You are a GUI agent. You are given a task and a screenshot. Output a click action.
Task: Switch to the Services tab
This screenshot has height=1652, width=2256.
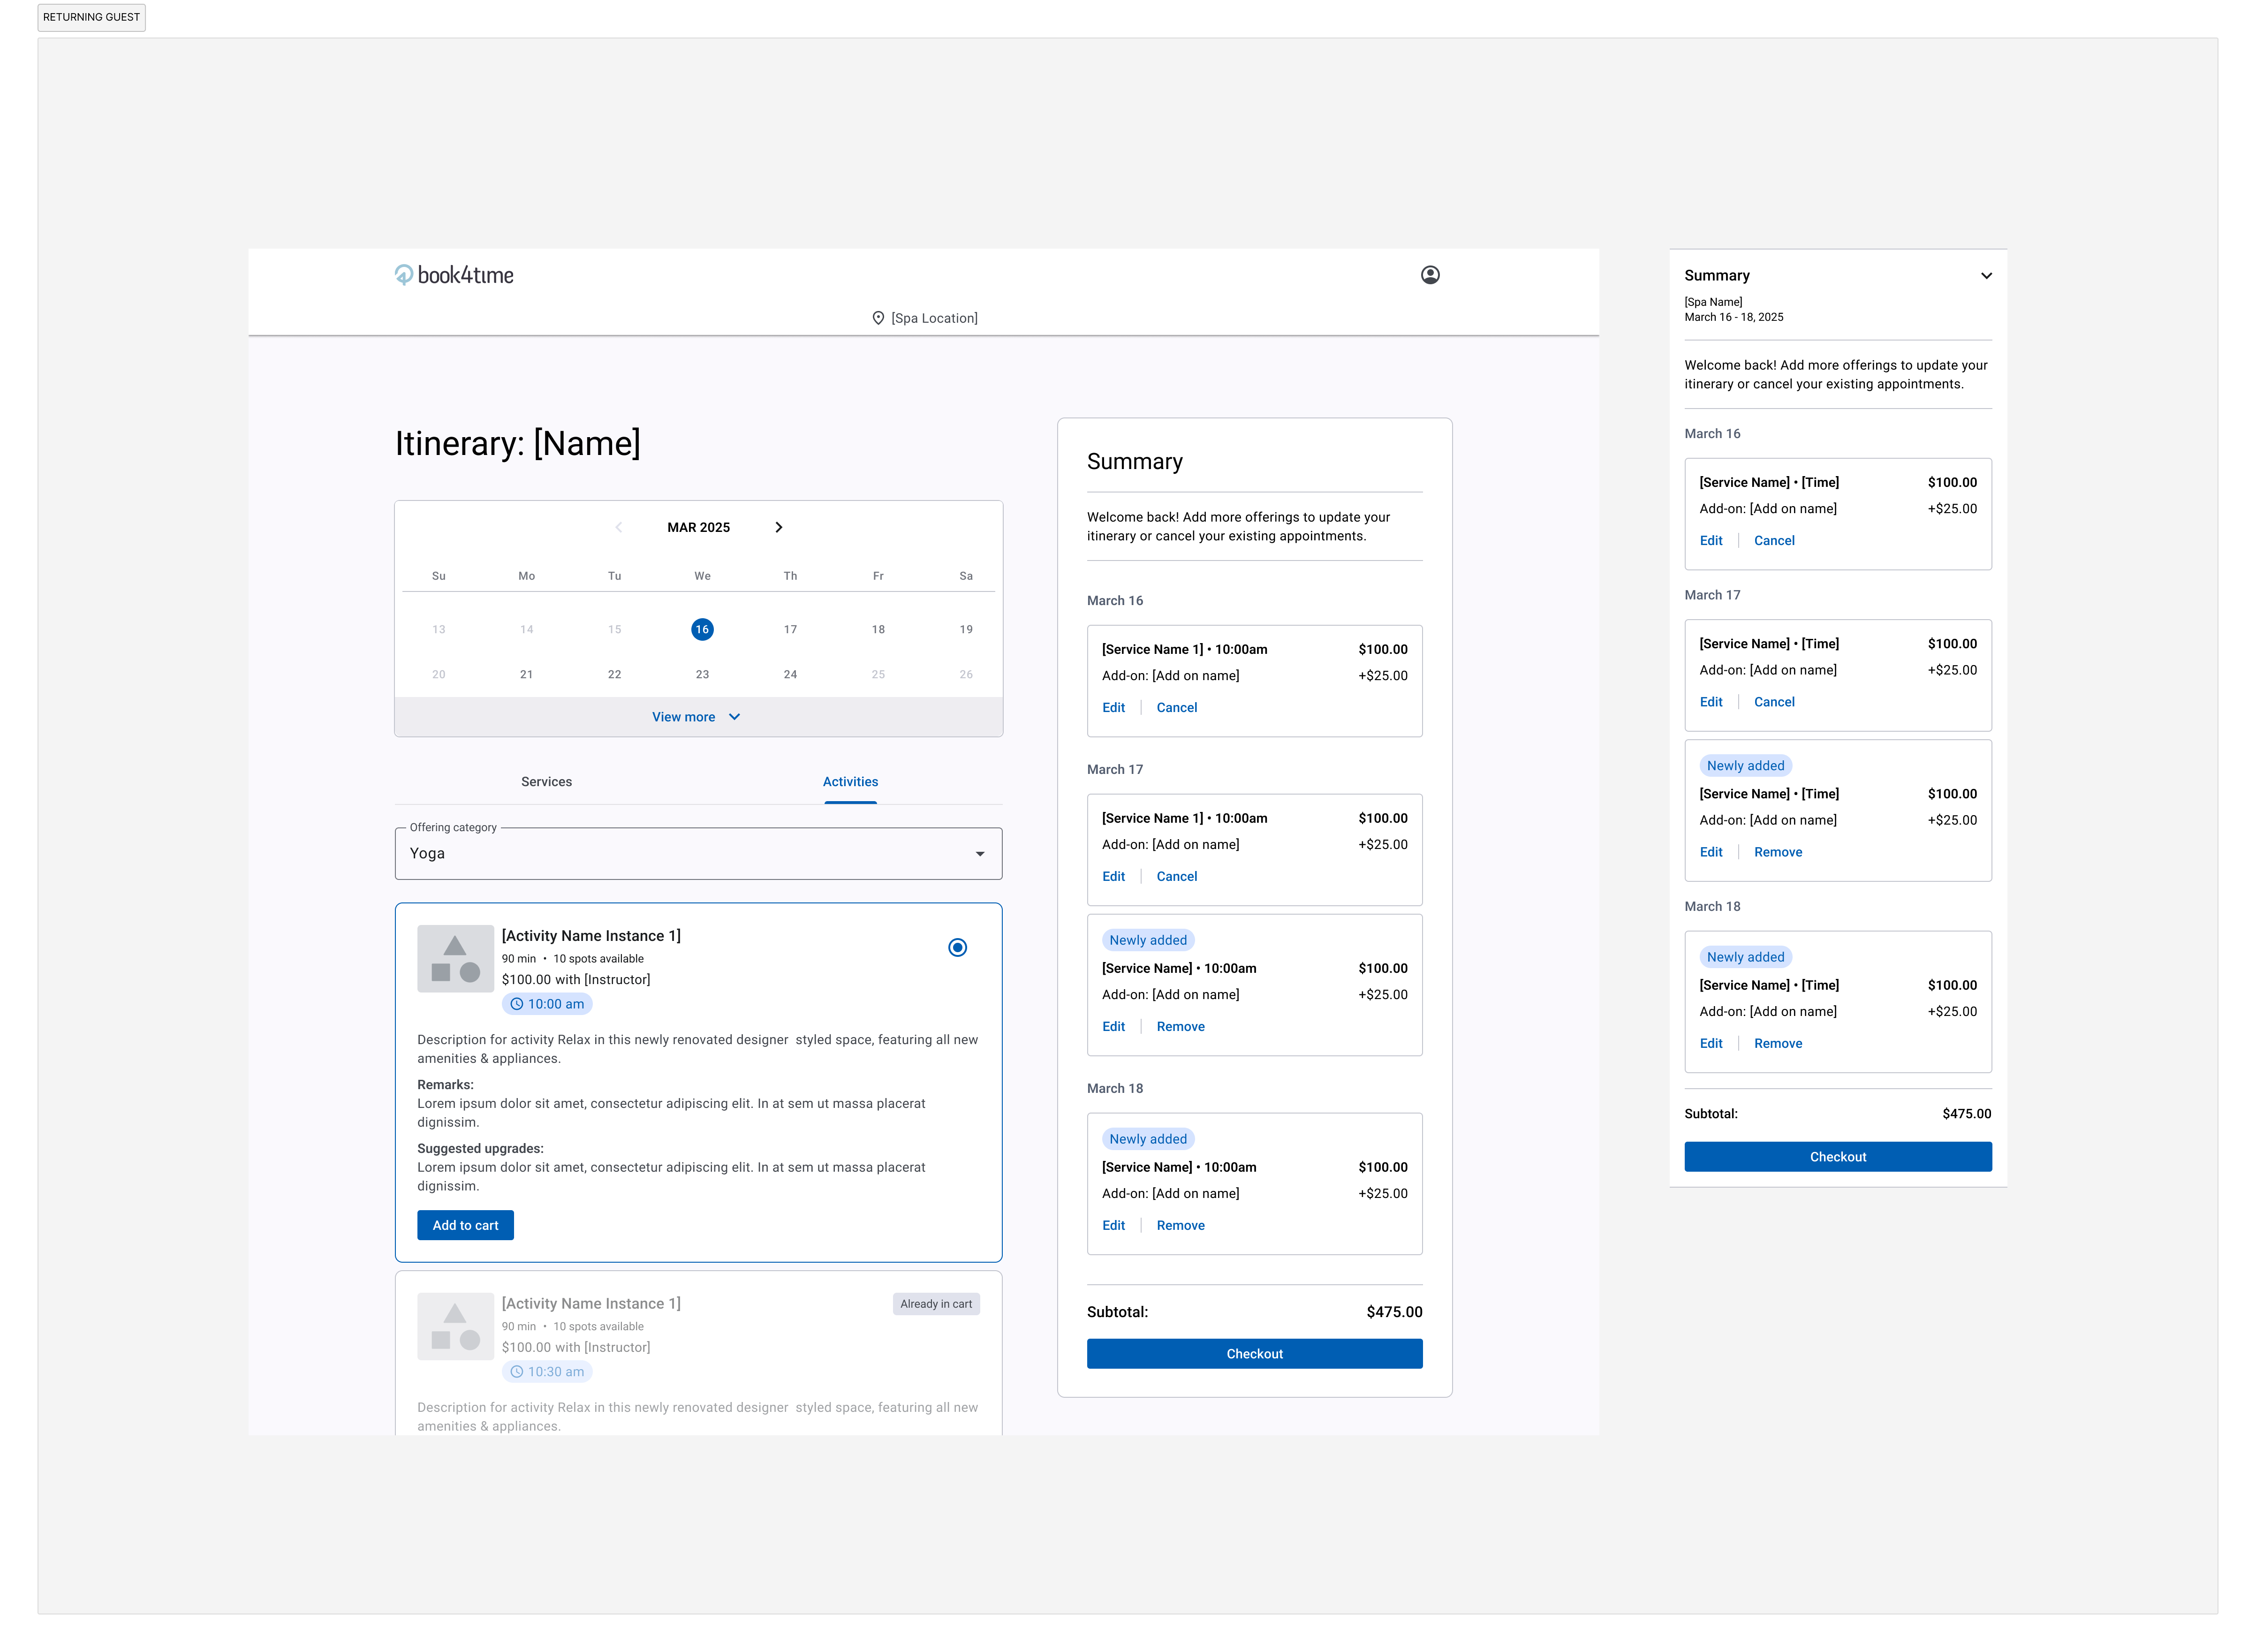click(546, 782)
